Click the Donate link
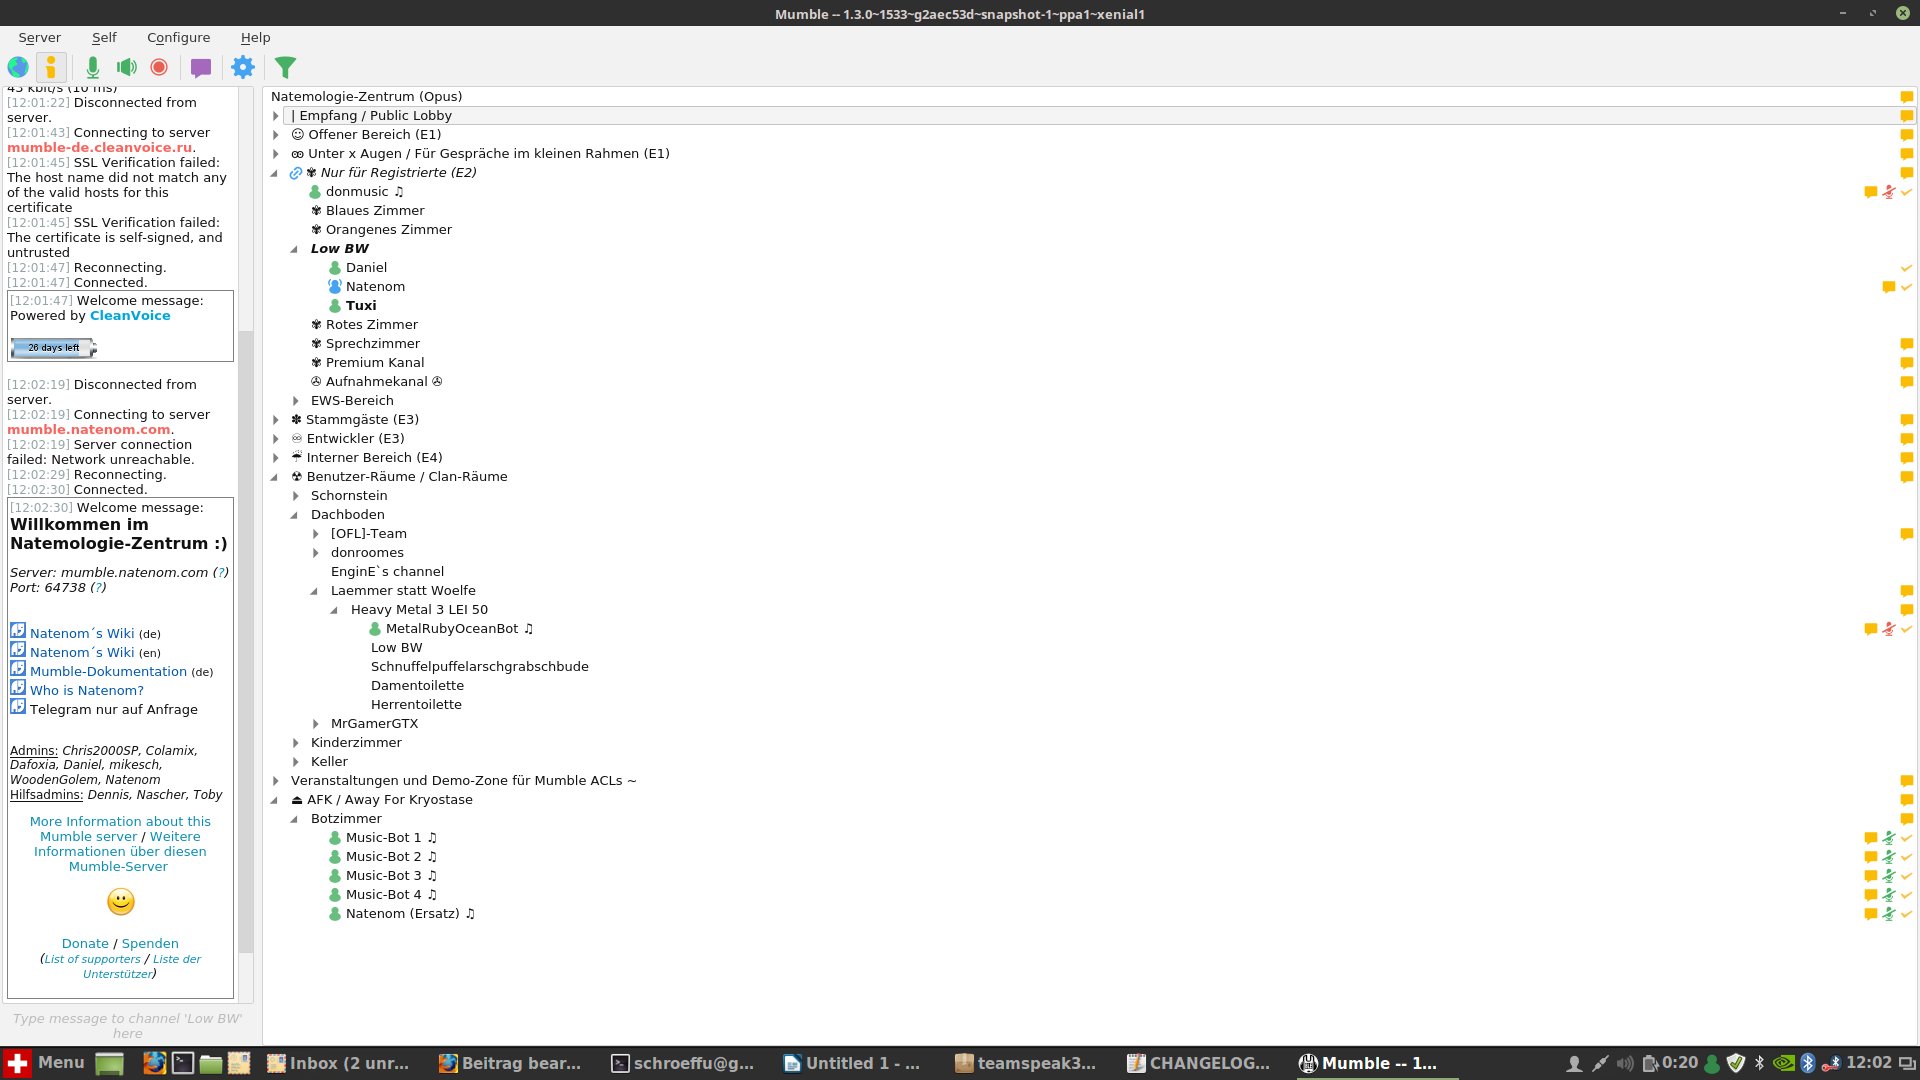 tap(85, 943)
